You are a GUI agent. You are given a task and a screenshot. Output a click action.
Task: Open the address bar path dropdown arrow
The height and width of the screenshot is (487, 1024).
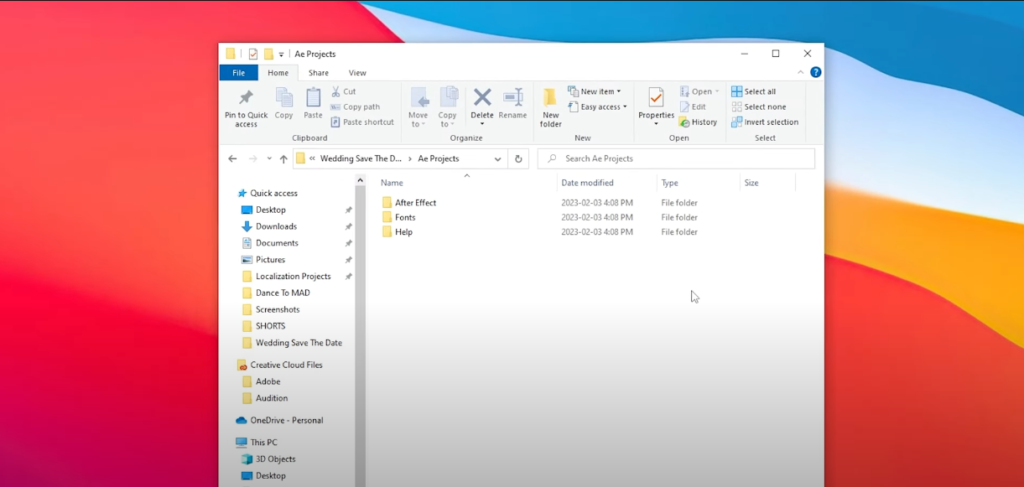coord(498,158)
